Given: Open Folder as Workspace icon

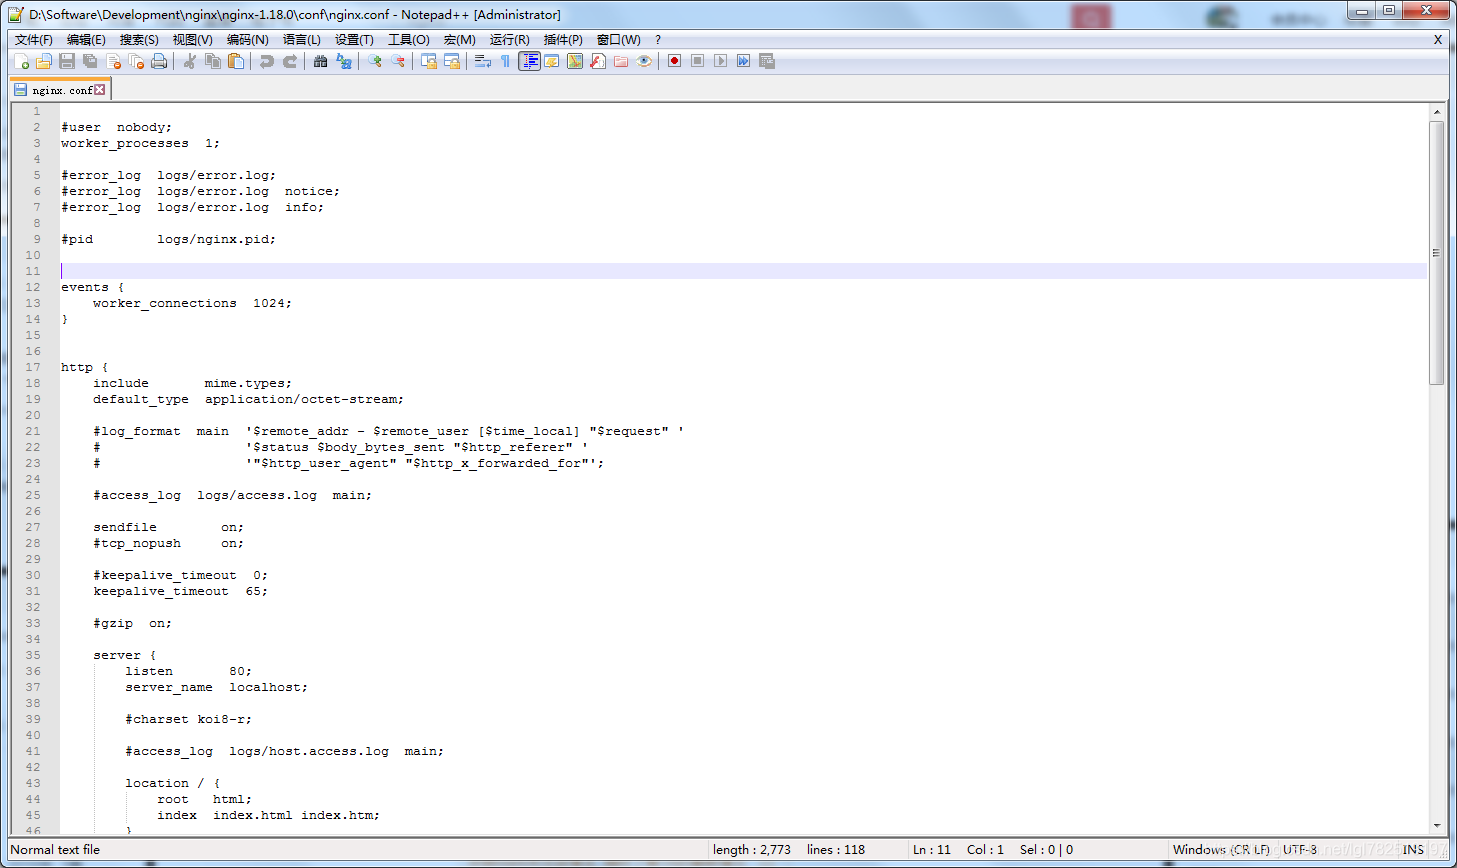Looking at the screenshot, I should click(x=621, y=61).
